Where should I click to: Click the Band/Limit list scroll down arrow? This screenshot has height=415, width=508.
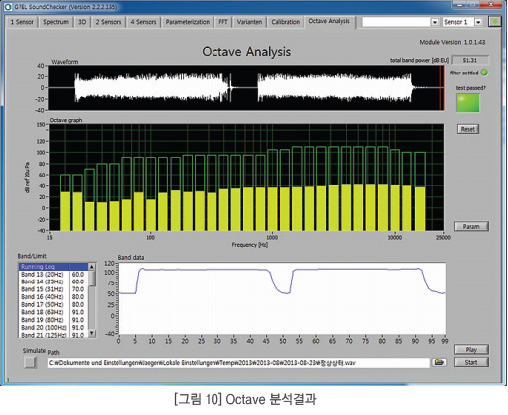point(92,333)
